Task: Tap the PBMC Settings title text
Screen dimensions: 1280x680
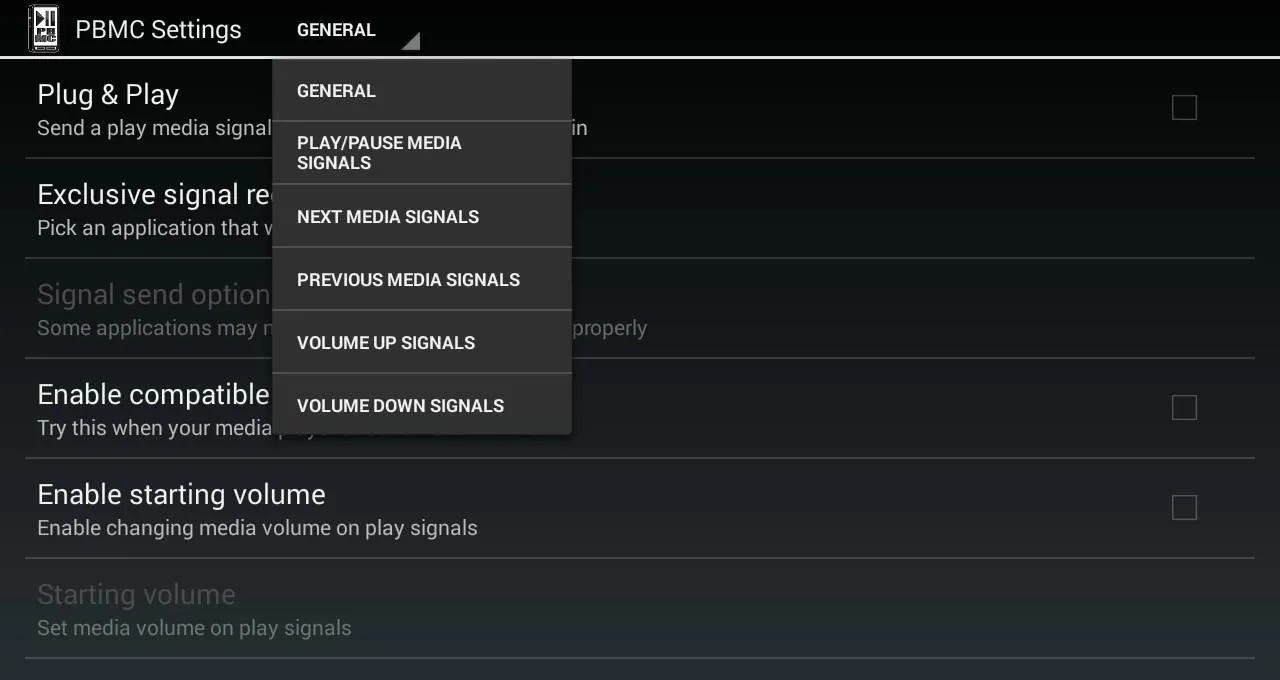Action: coord(158,30)
